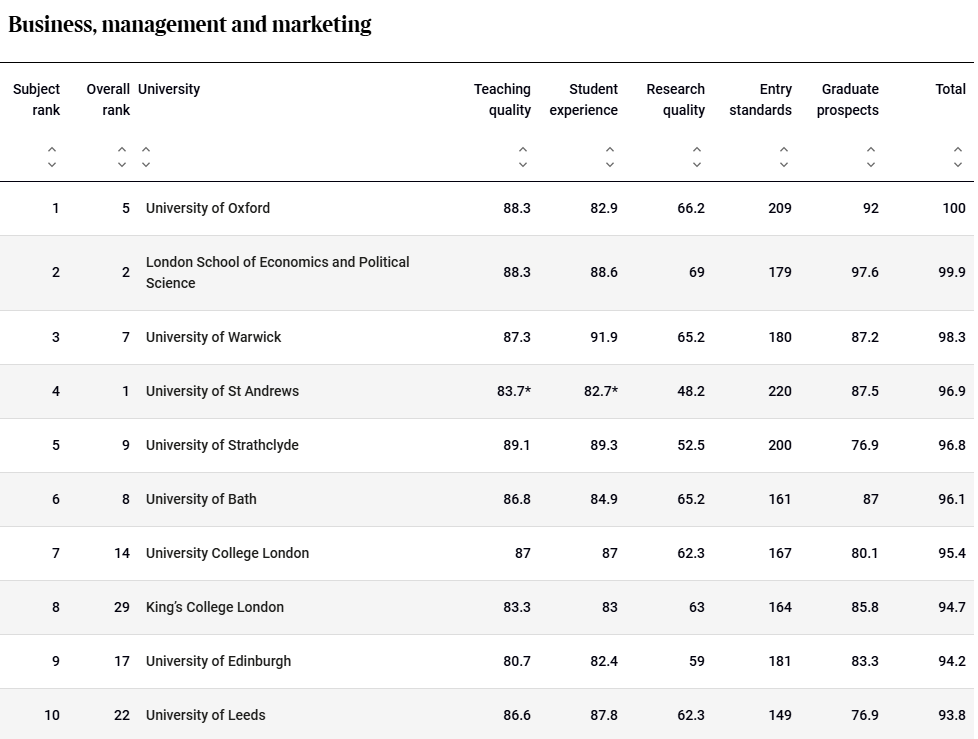Select University of Edinburgh name
978x739 pixels.
[218, 661]
